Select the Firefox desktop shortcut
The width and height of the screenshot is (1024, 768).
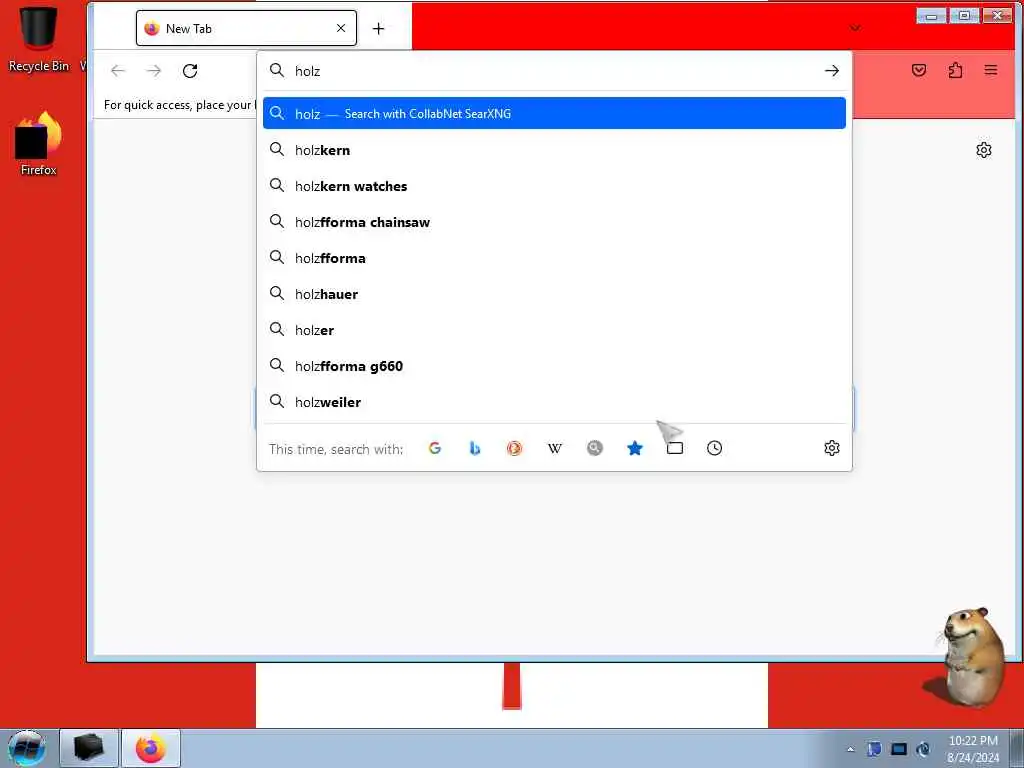pyautogui.click(x=39, y=144)
